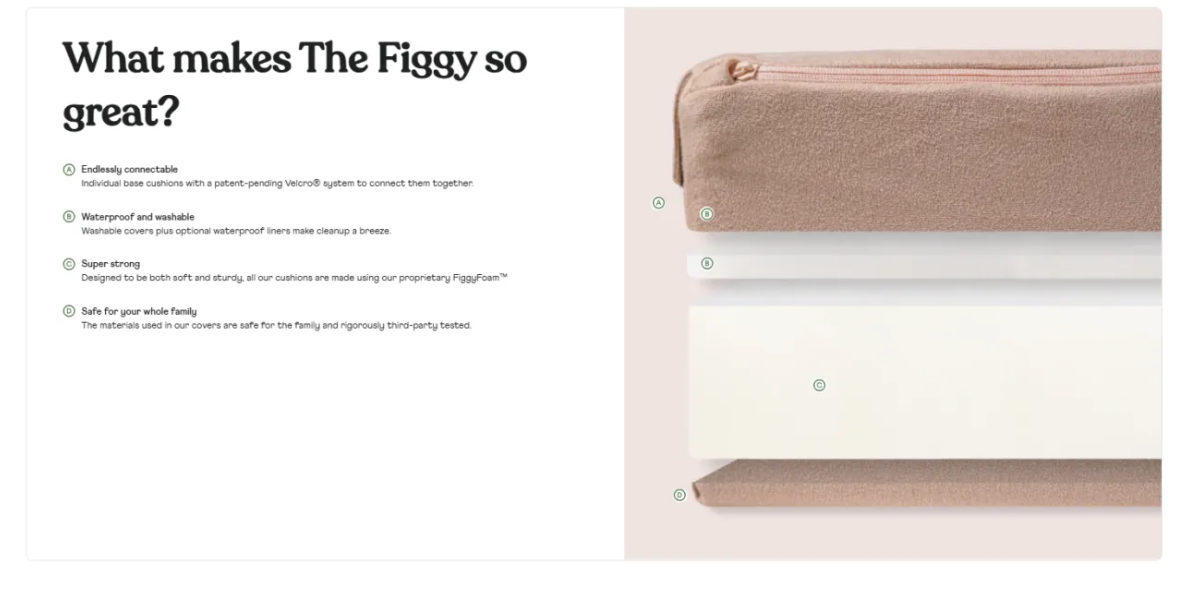Click the proprietary FiggyFoam description text
The height and width of the screenshot is (590, 1192).
pos(294,278)
